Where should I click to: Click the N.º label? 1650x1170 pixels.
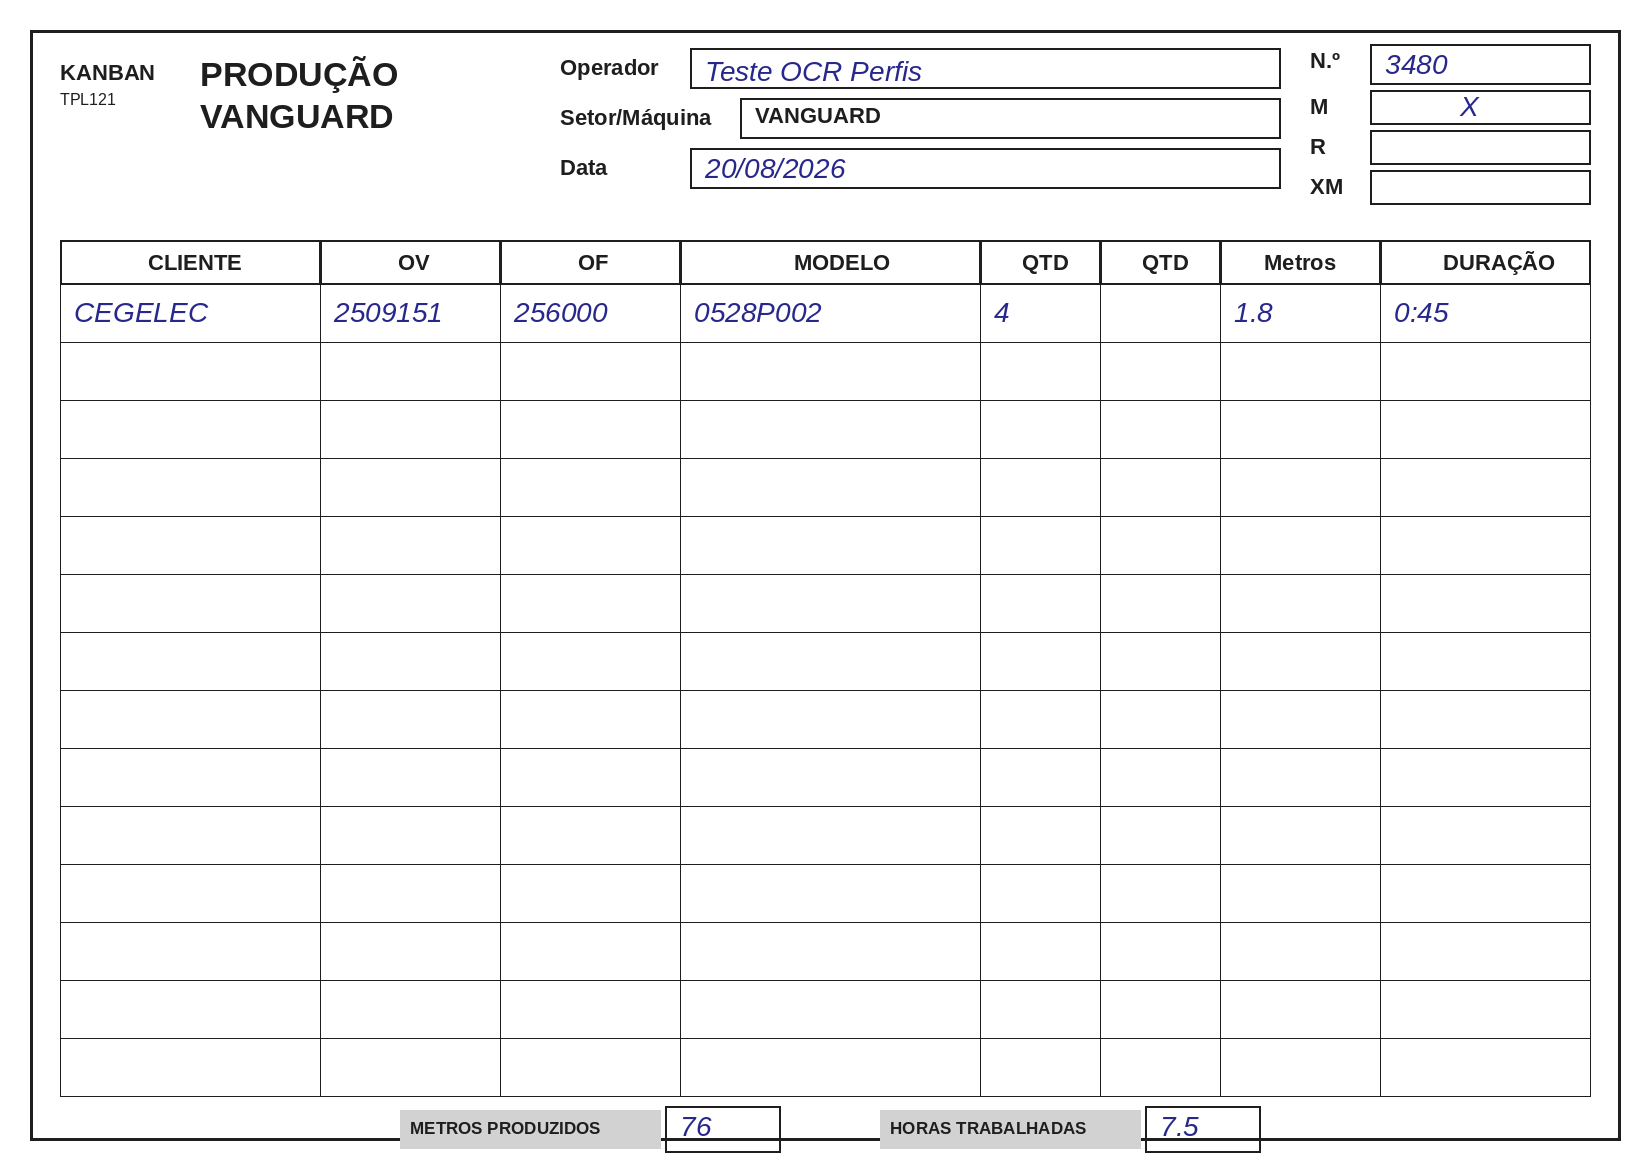[x=1325, y=61]
